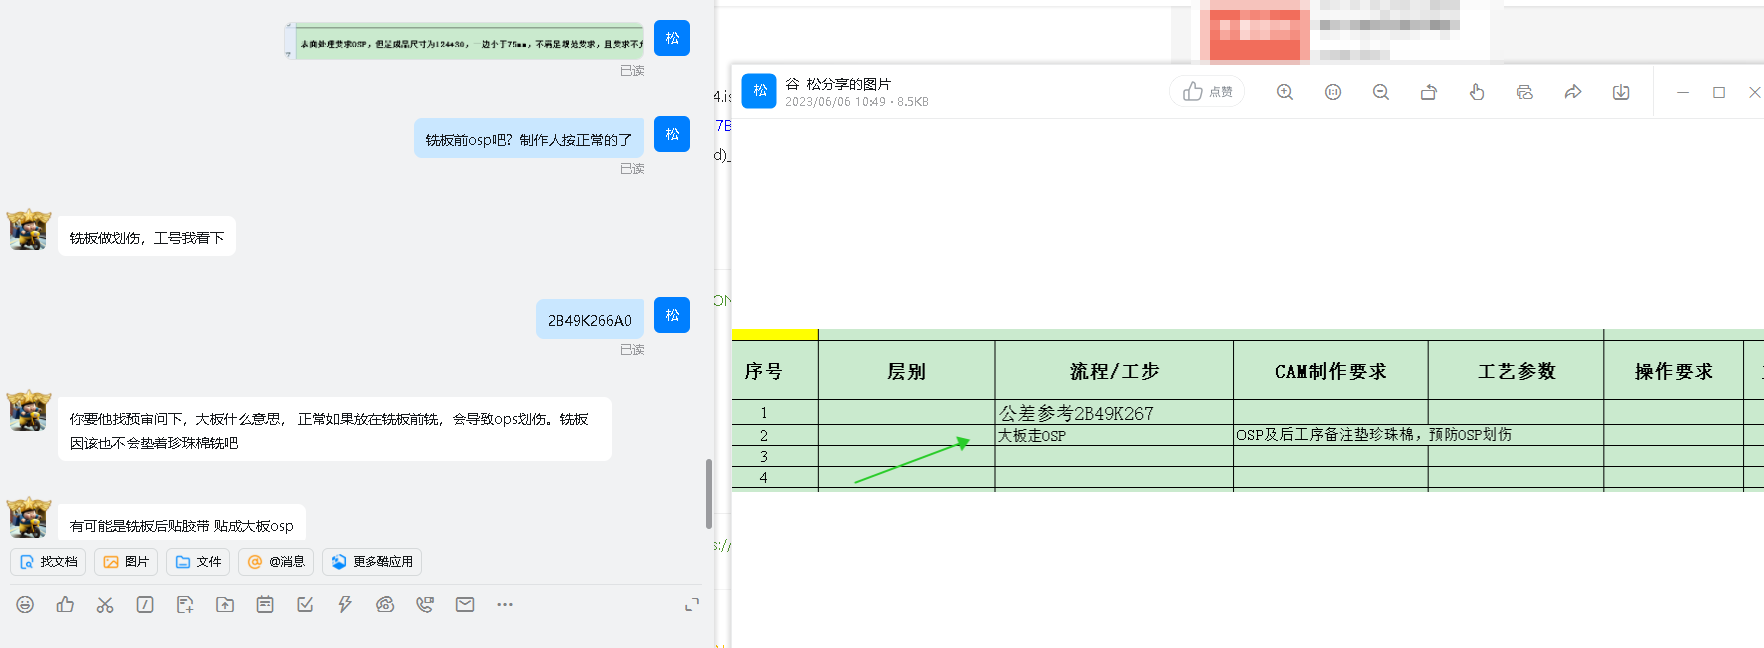The height and width of the screenshot is (648, 1764).
Task: Create new document note icon
Action: (x=185, y=604)
